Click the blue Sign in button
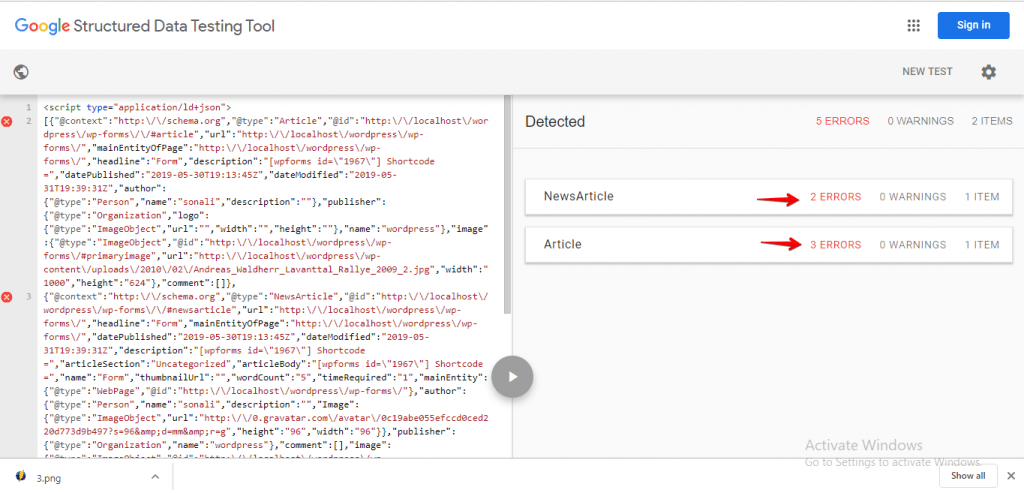Image resolution: width=1024 pixels, height=493 pixels. (x=973, y=25)
